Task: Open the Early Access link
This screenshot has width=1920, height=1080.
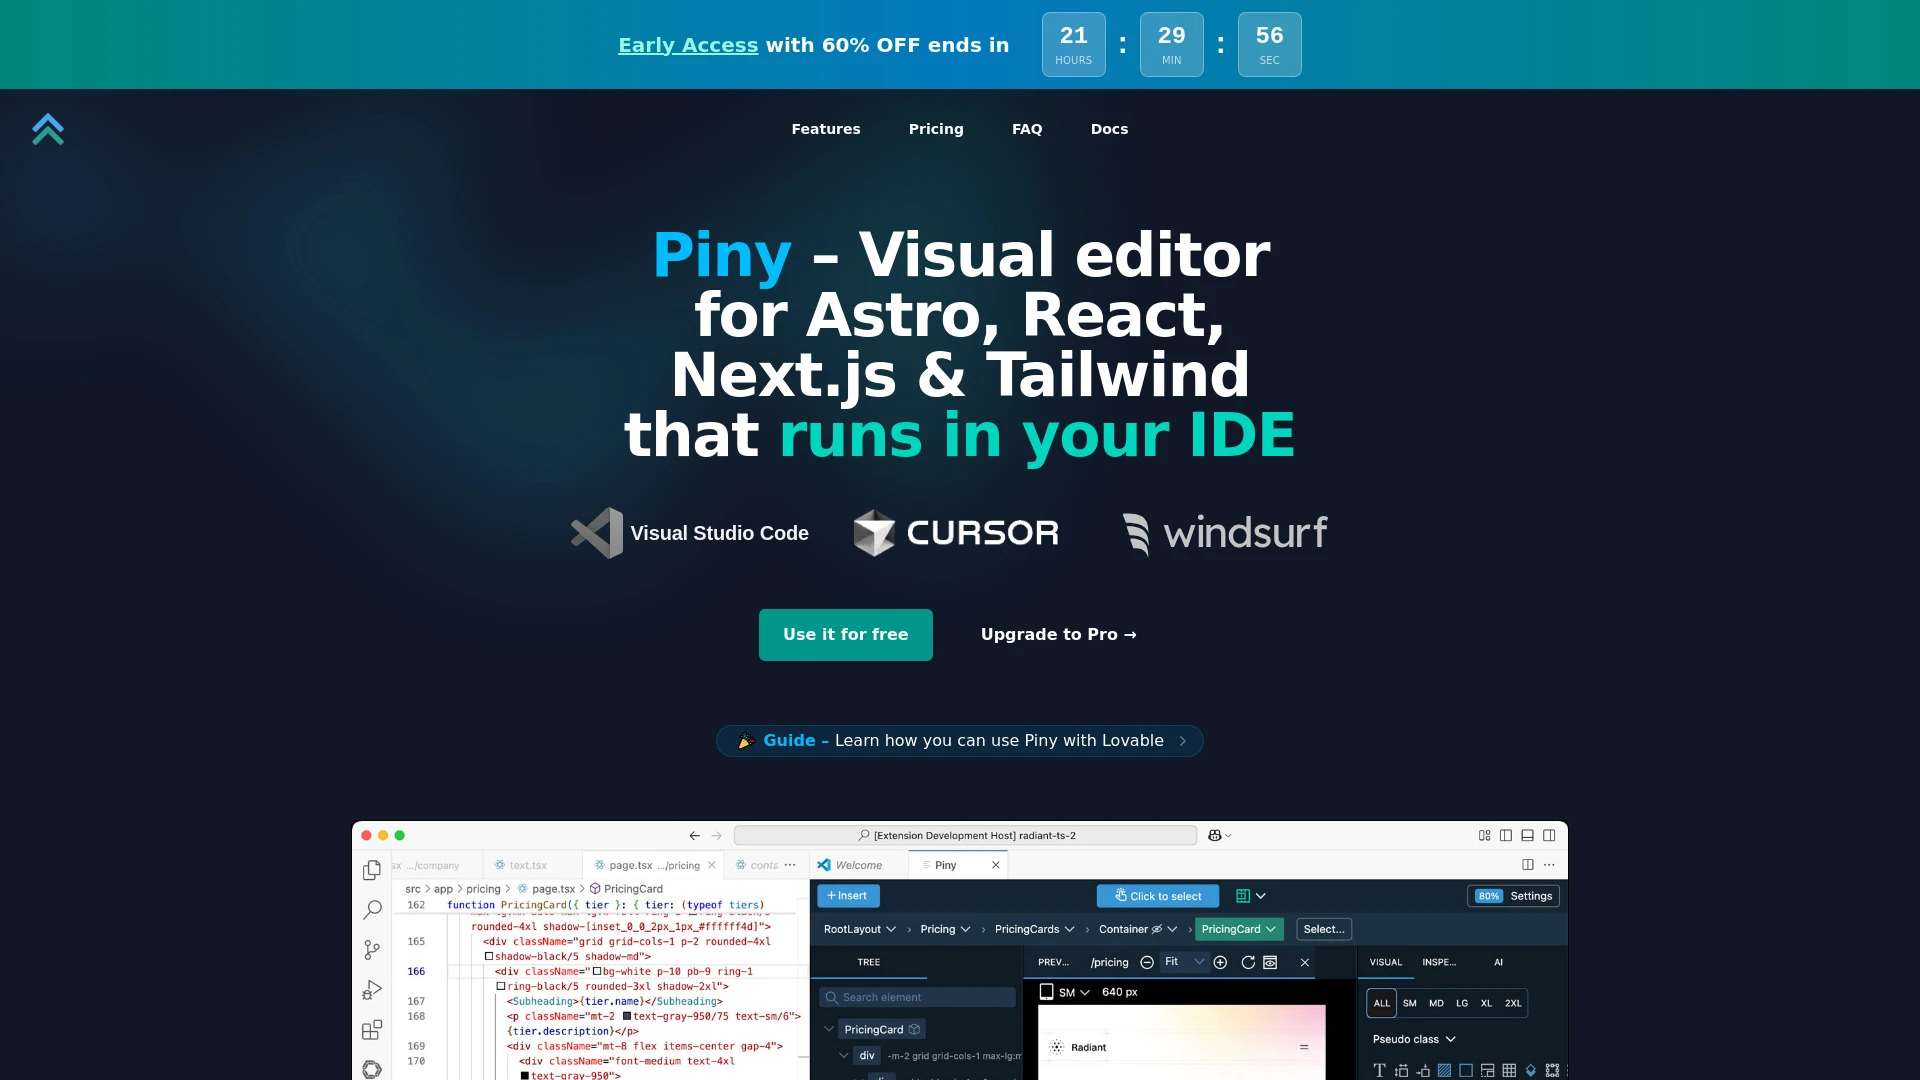Action: [x=688, y=44]
